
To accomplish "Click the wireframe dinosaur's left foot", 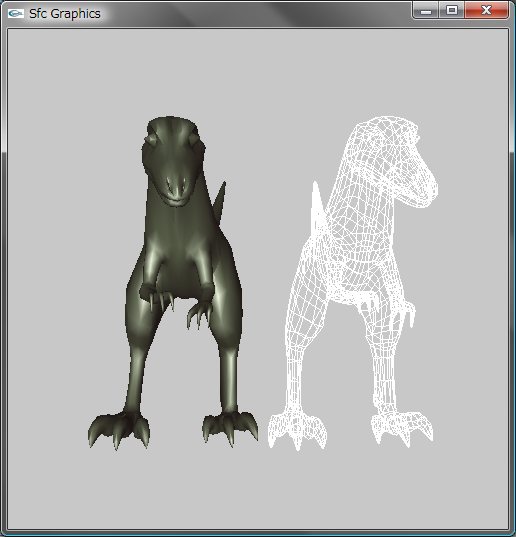I will click(x=297, y=431).
